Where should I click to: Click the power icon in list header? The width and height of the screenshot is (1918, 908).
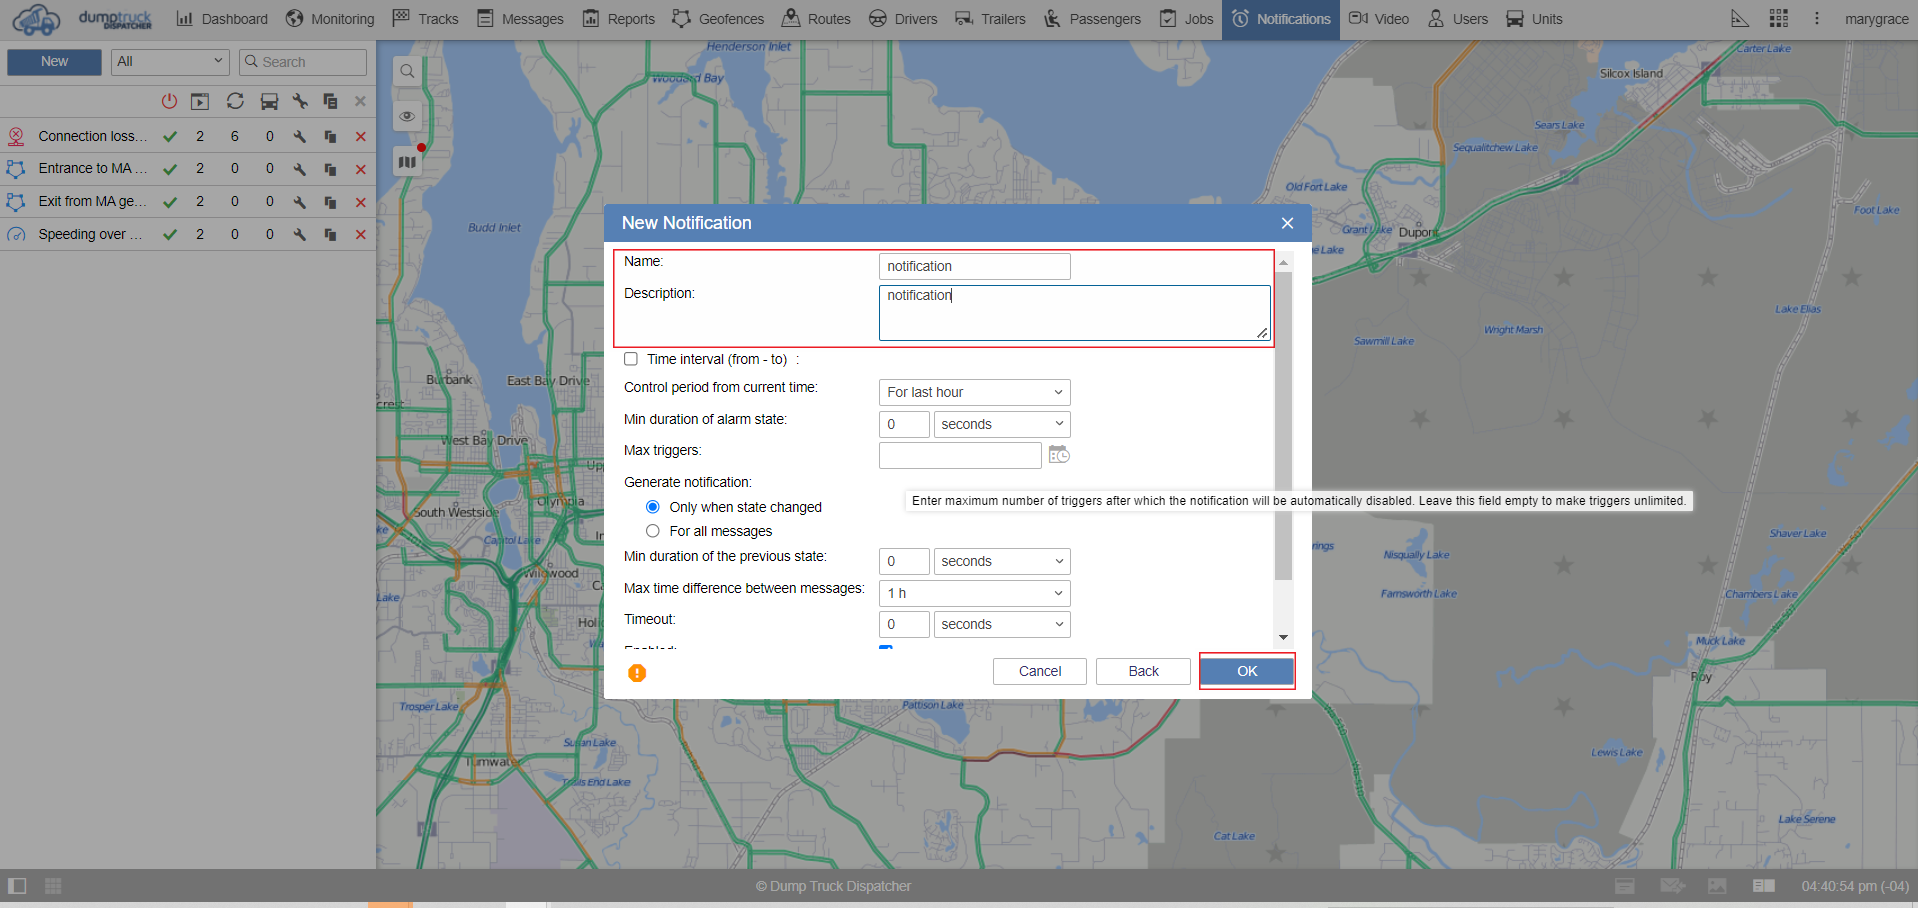169,101
